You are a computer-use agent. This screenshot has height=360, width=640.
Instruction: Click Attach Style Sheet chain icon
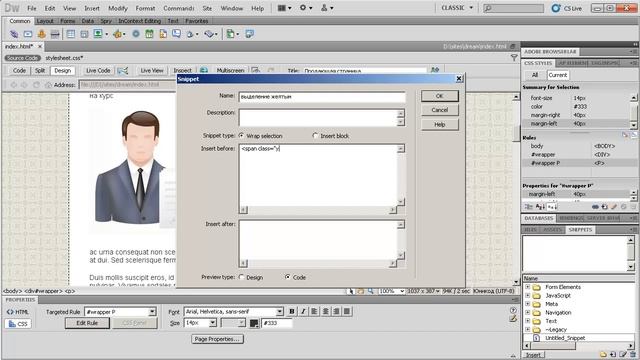click(595, 207)
